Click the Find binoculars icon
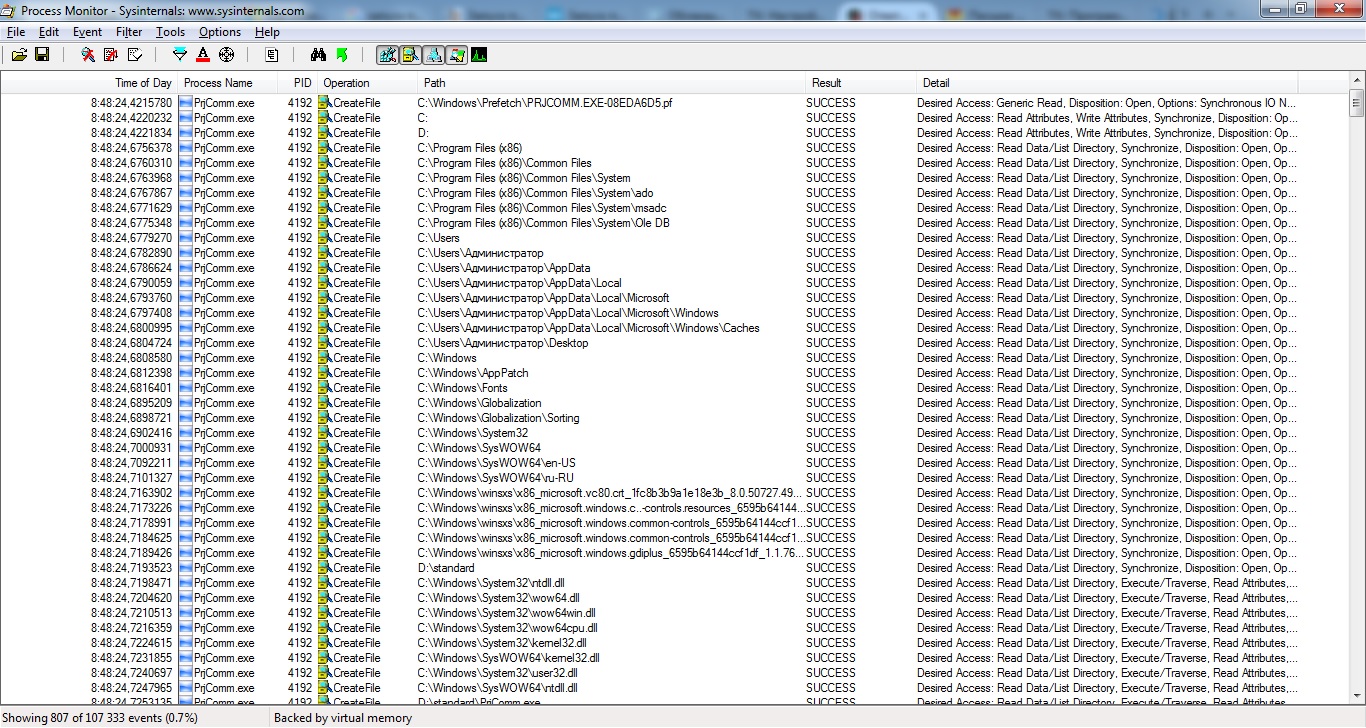 [319, 55]
